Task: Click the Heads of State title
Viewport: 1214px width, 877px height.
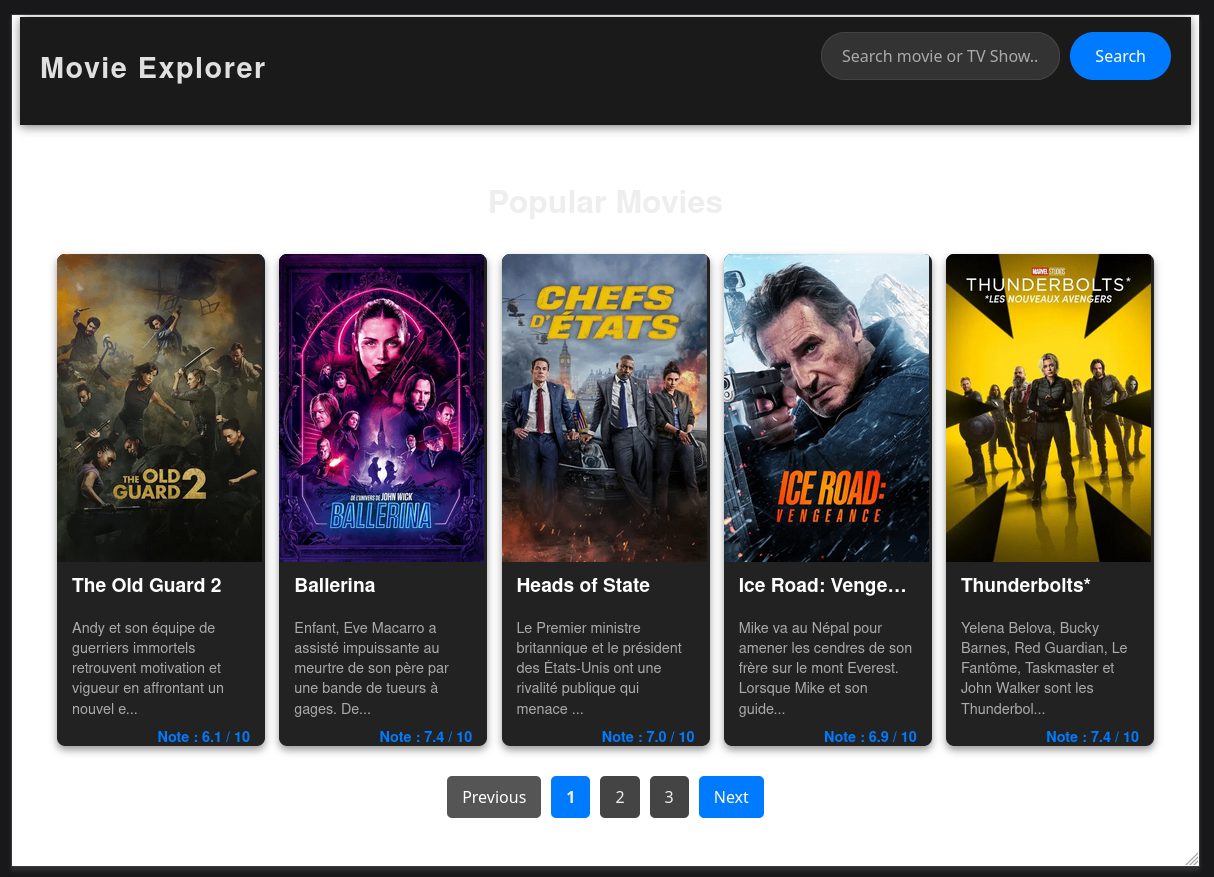Action: tap(583, 585)
